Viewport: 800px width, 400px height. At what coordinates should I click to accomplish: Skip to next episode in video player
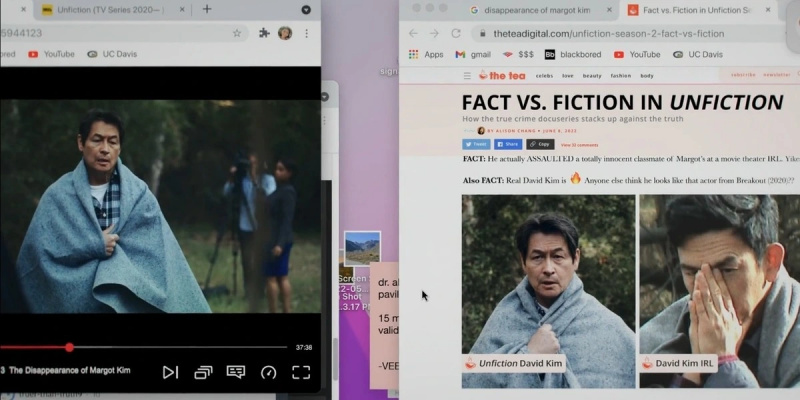coord(170,372)
